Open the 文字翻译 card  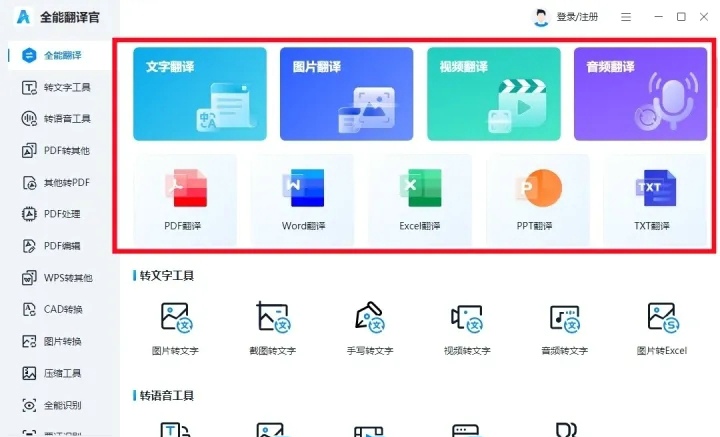pyautogui.click(x=200, y=94)
